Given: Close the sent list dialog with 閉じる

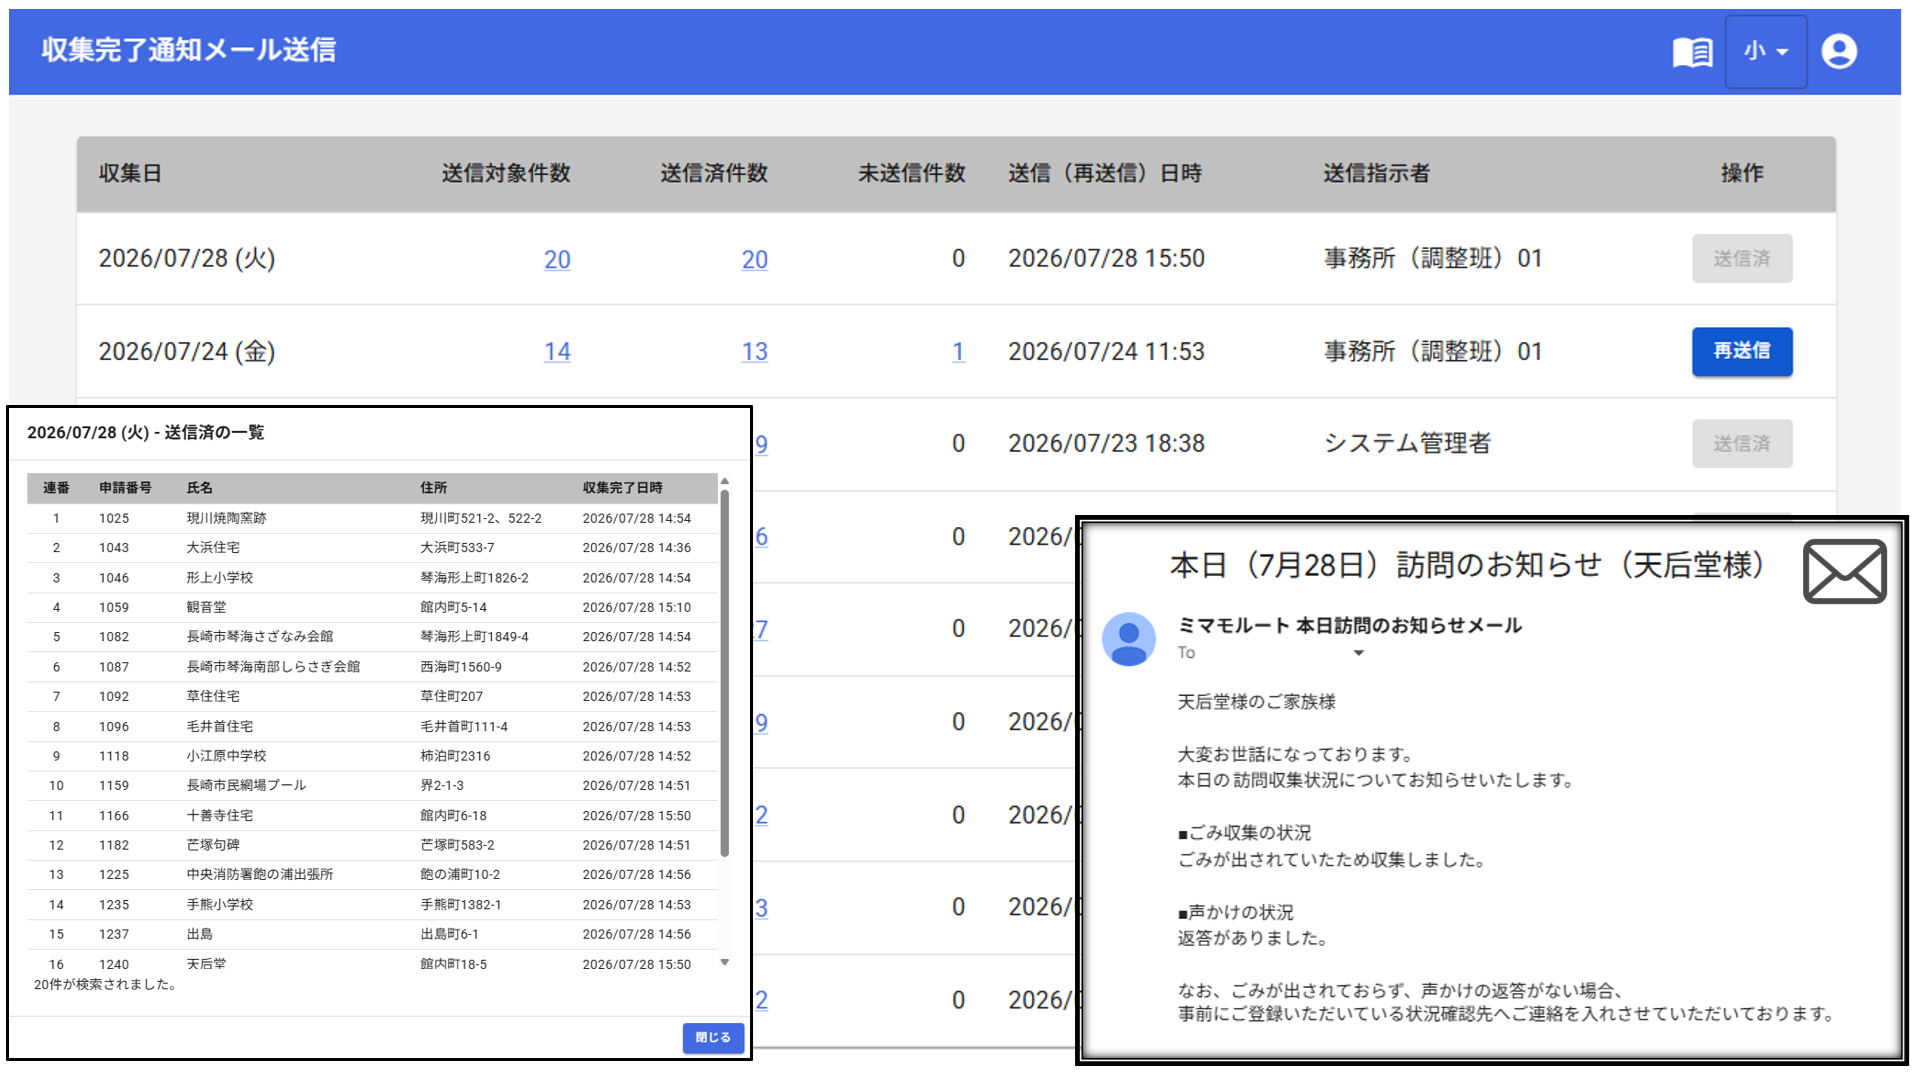Looking at the screenshot, I should tap(713, 1037).
